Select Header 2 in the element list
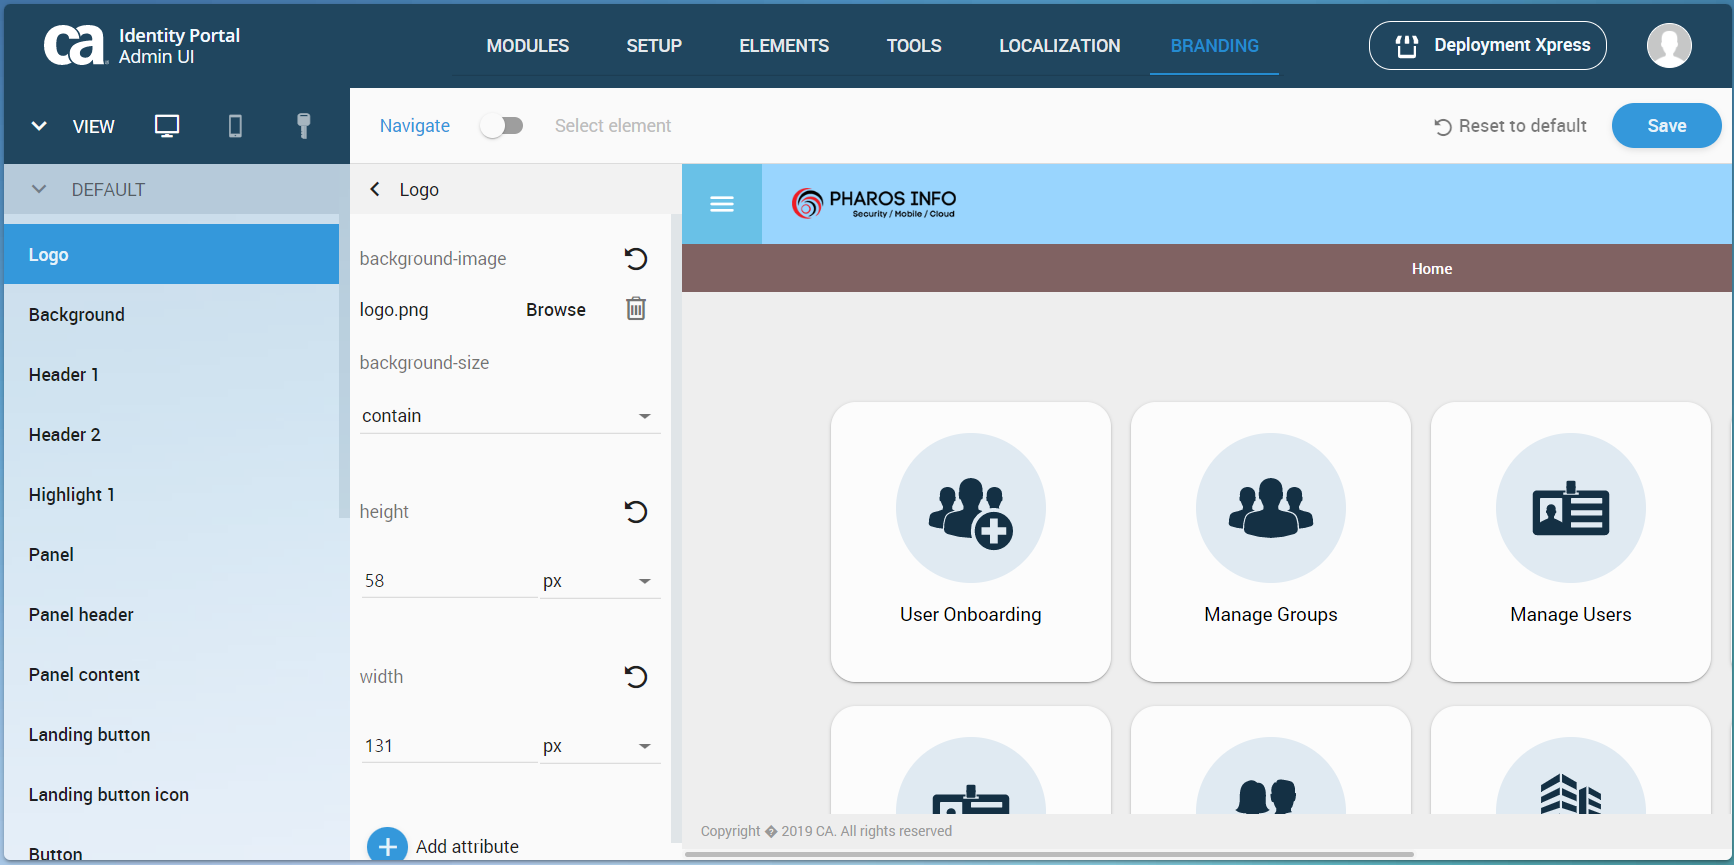Viewport: 1734px width, 865px height. point(172,434)
